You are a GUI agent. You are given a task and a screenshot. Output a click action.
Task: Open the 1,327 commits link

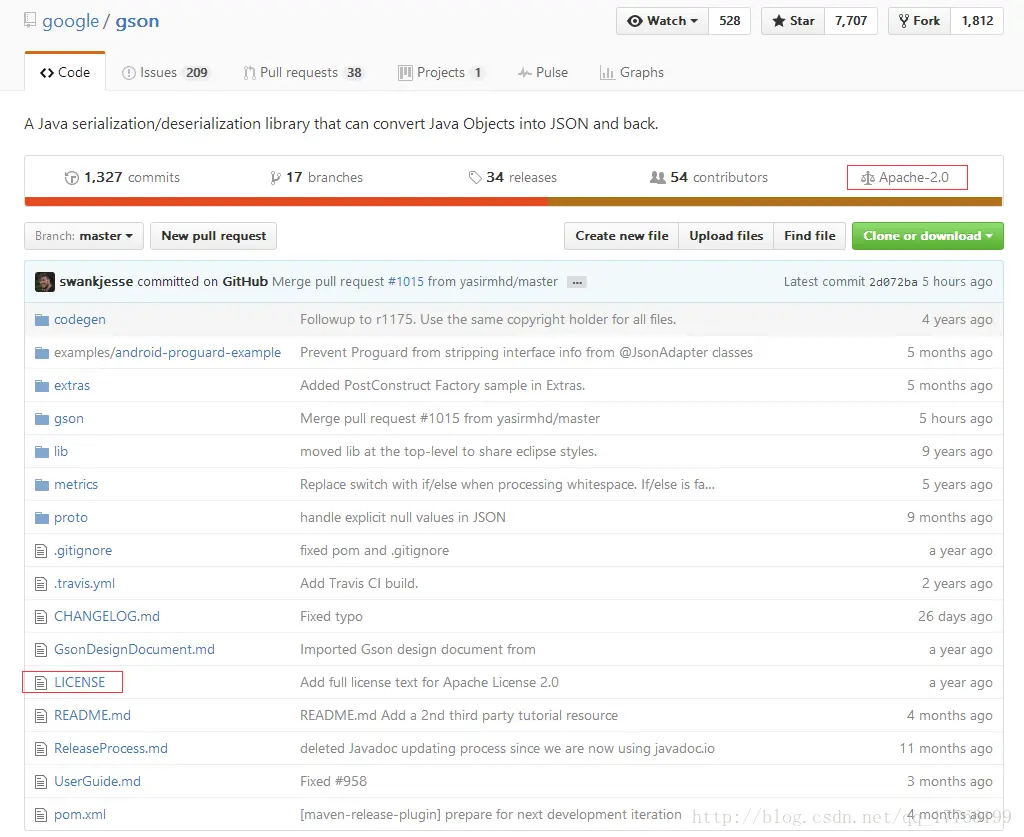point(122,178)
